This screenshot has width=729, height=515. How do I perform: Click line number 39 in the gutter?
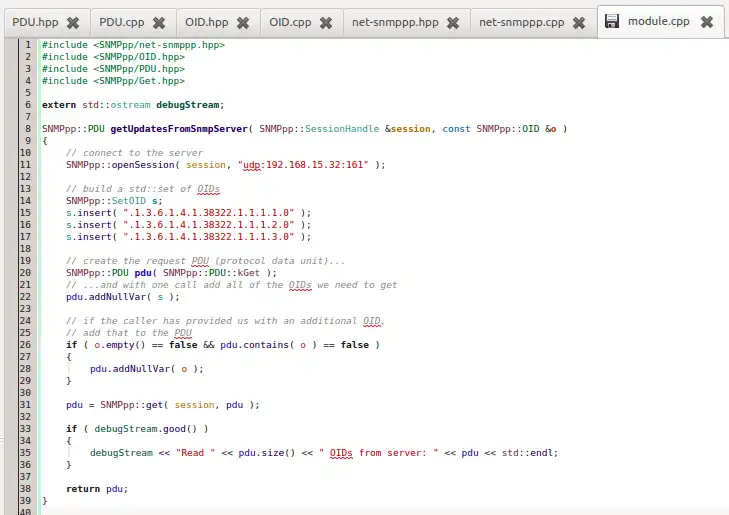pyautogui.click(x=26, y=501)
